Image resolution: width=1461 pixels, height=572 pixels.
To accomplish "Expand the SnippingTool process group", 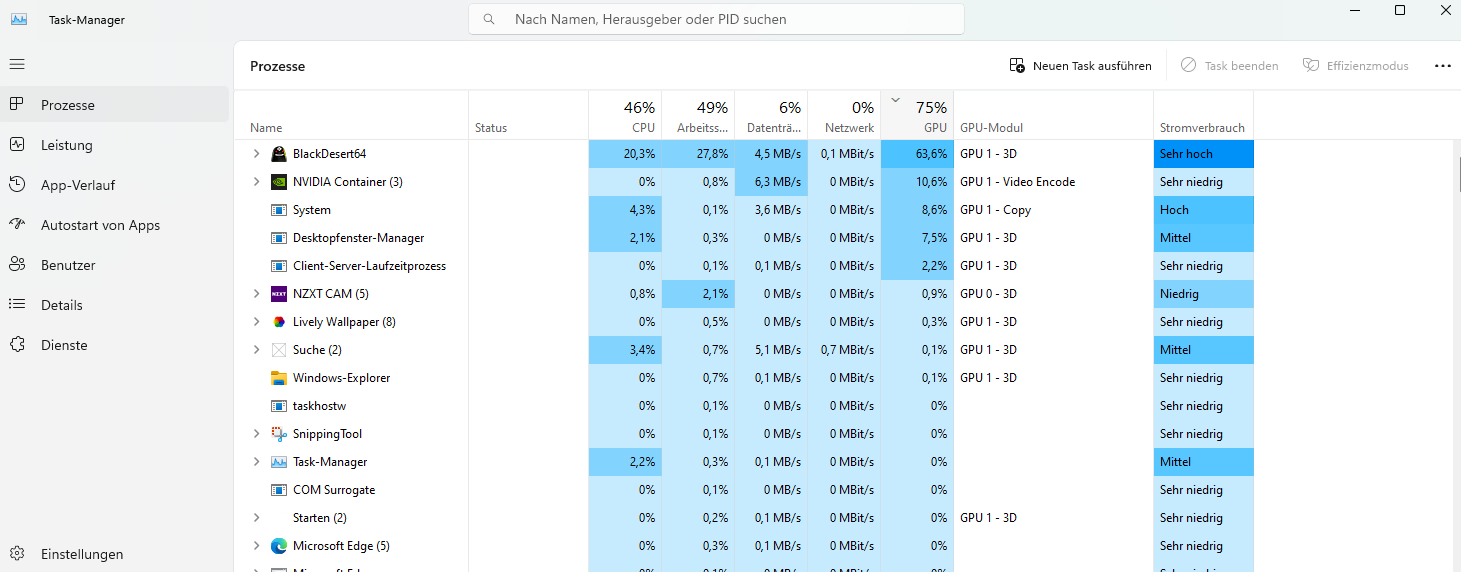I will coord(256,434).
